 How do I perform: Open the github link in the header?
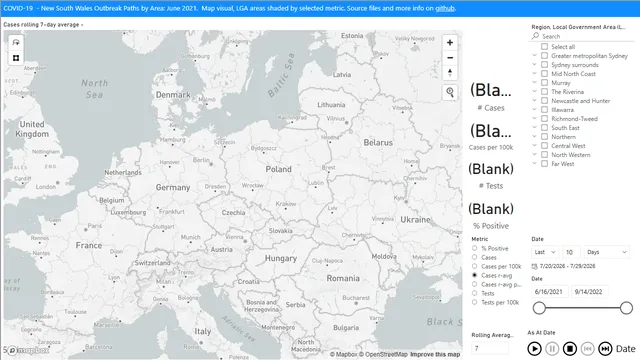point(444,8)
